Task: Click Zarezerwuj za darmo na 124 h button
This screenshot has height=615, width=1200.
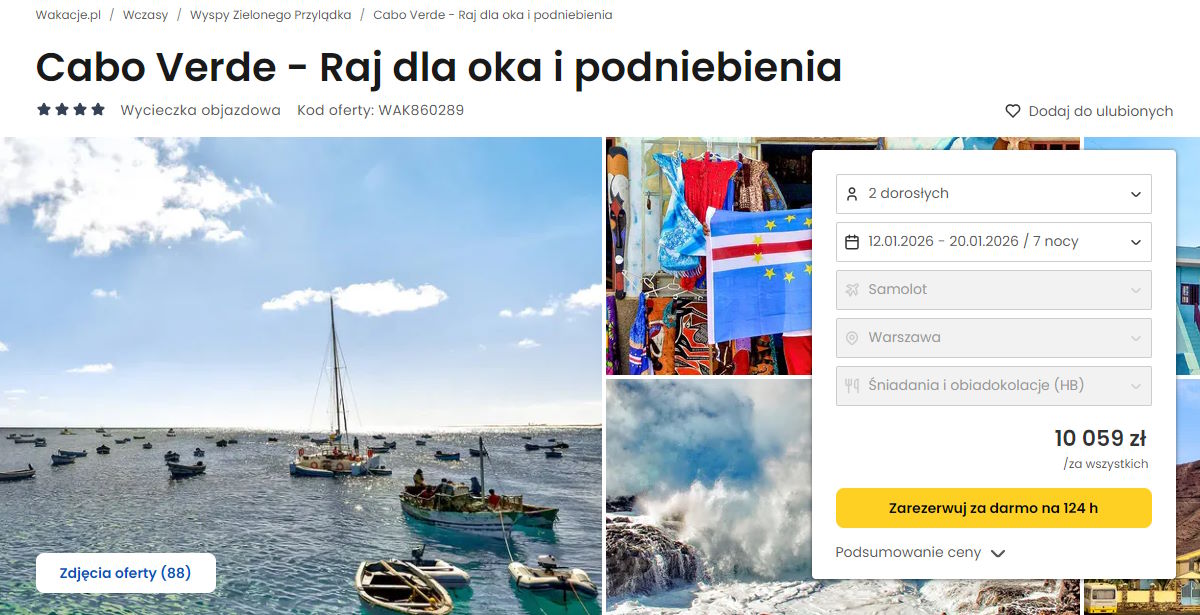Action: [994, 508]
